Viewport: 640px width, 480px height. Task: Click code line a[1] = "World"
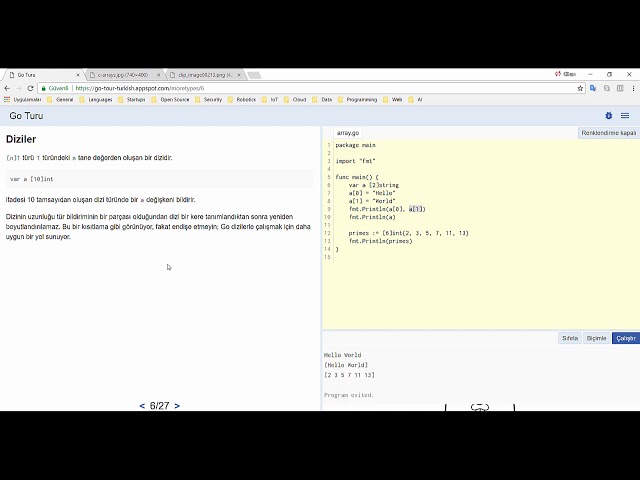click(372, 201)
